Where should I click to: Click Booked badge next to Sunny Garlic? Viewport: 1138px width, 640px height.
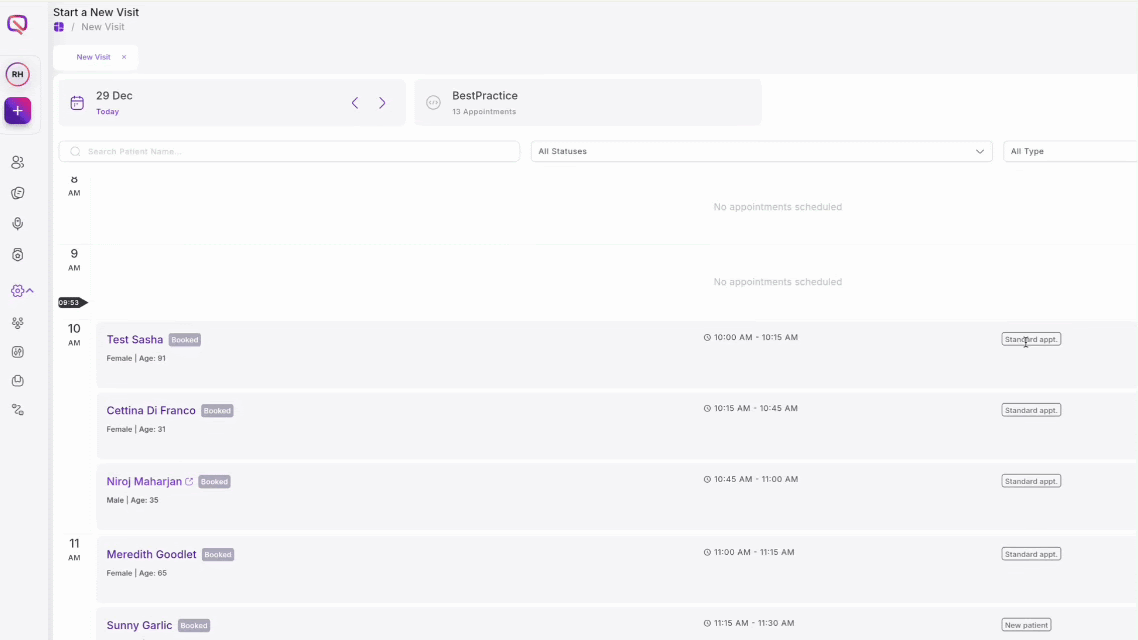click(x=194, y=625)
